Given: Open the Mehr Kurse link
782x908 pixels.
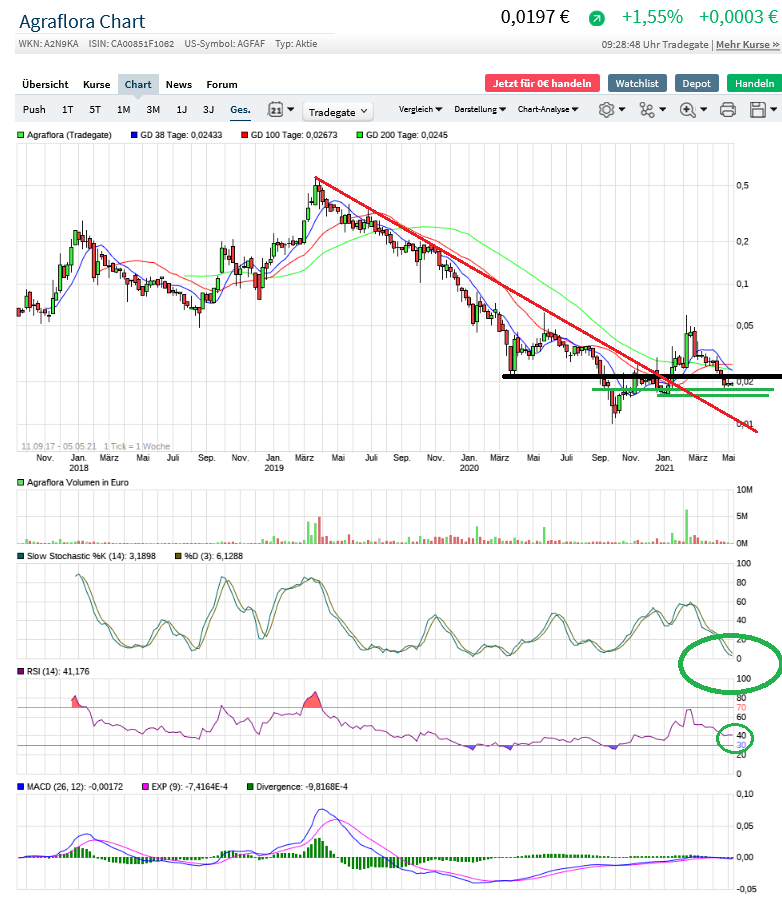Looking at the screenshot, I should (747, 45).
